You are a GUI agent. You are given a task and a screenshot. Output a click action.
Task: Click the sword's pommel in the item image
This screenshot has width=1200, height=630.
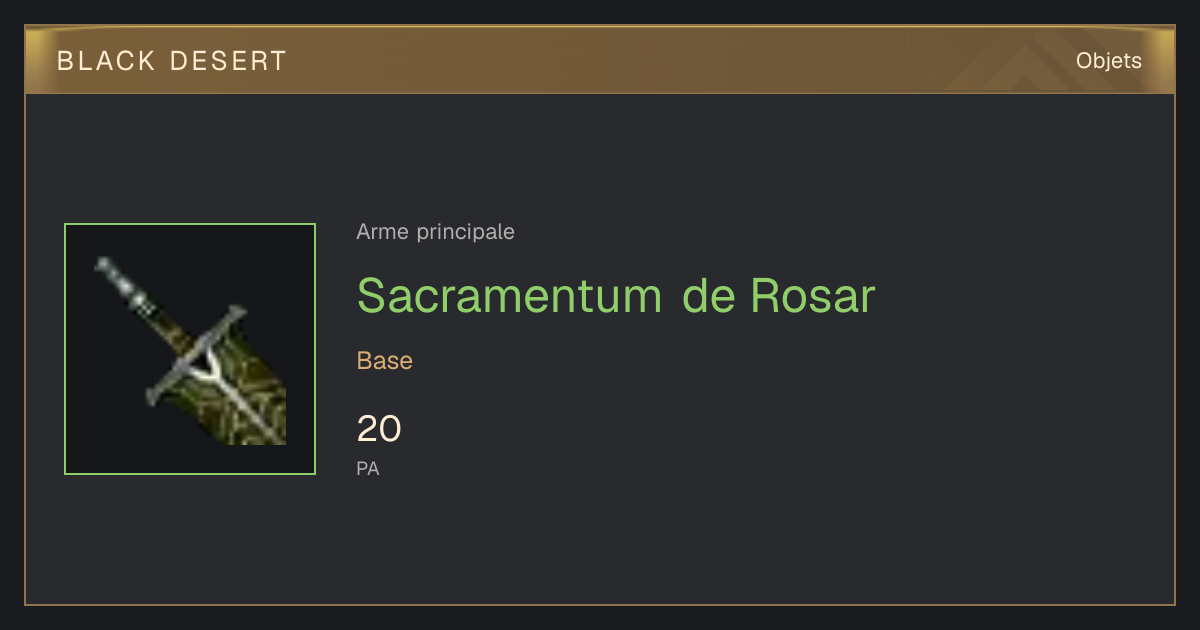tap(104, 267)
